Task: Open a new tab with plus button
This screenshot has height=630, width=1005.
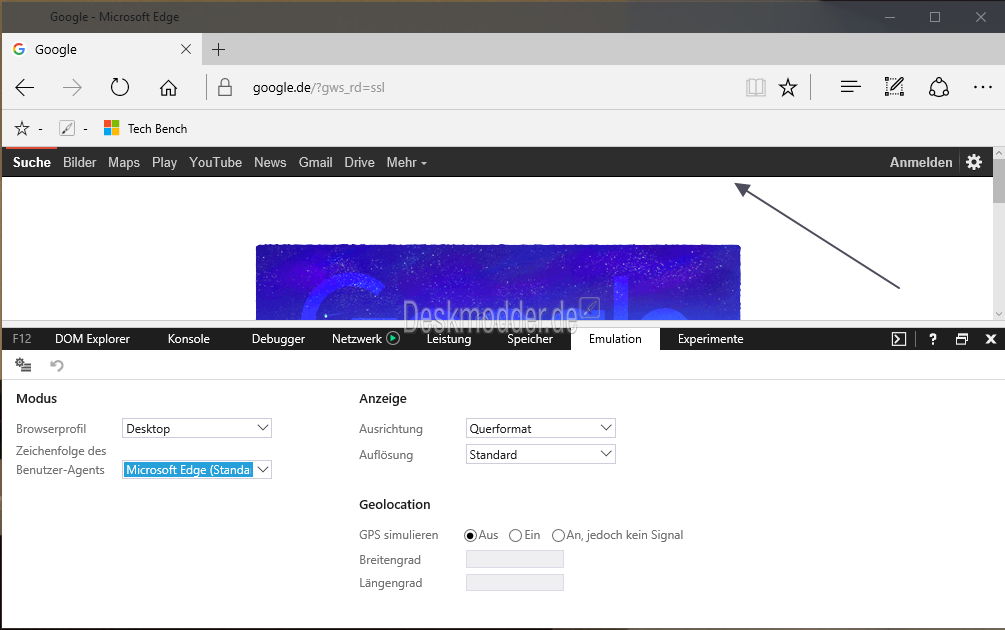Action: pos(219,49)
